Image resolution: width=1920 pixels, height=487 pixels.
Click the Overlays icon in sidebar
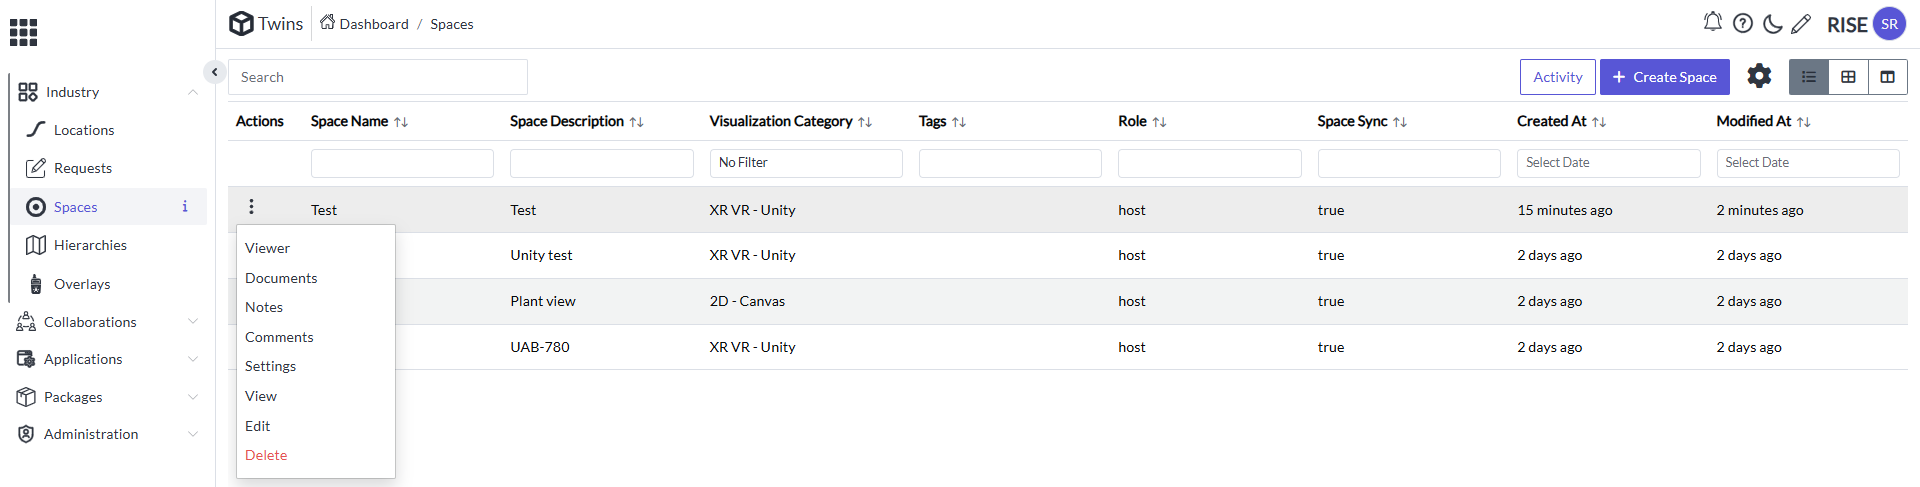coord(36,284)
